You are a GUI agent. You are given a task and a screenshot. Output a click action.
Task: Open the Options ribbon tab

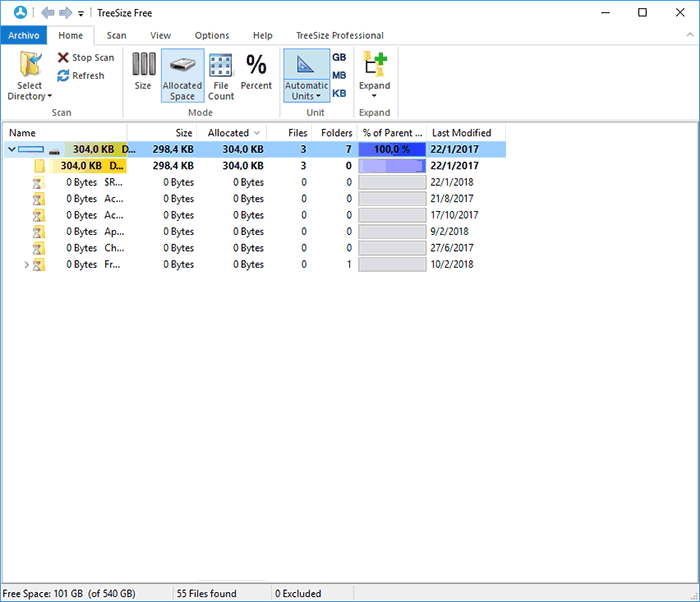pos(212,35)
